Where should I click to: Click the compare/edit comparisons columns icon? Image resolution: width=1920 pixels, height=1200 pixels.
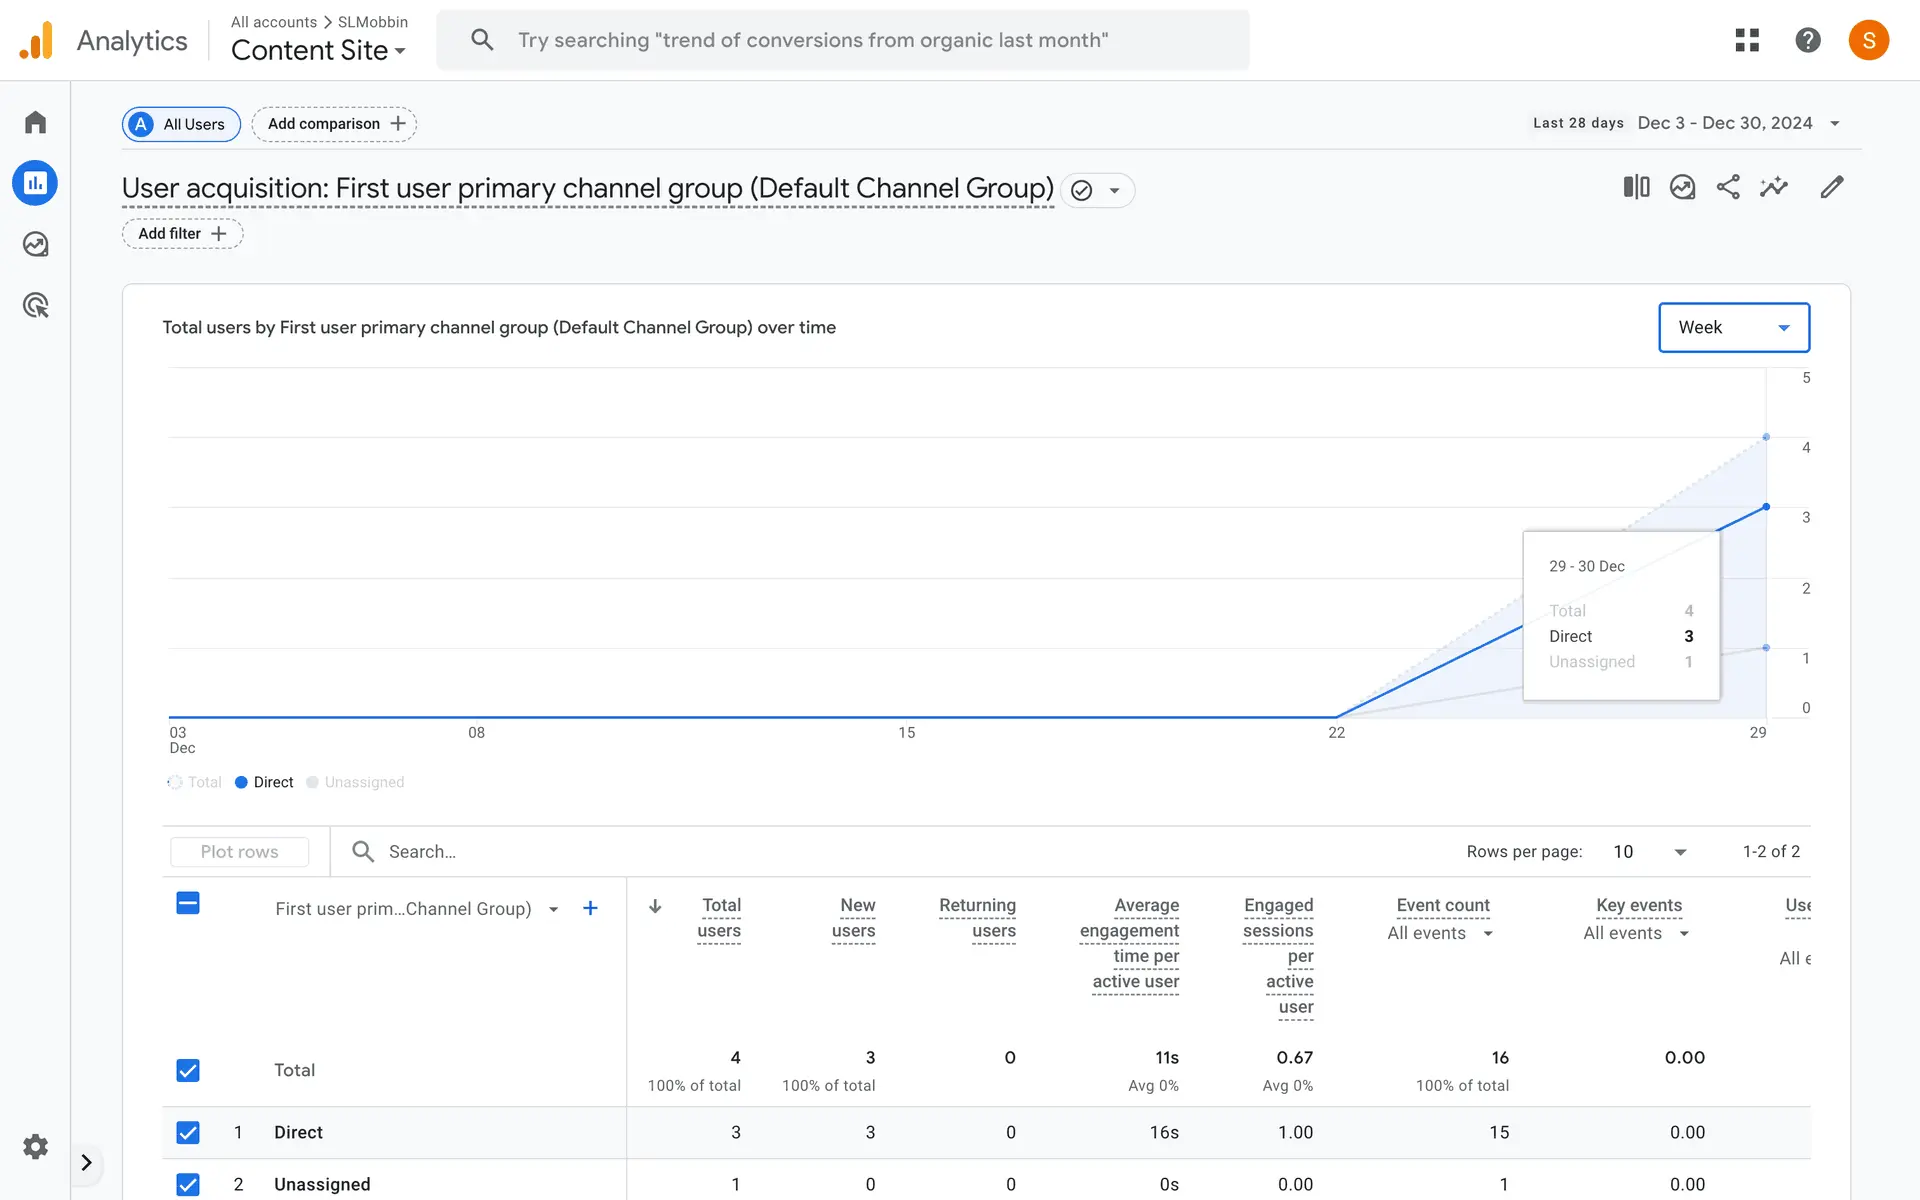tap(1636, 187)
